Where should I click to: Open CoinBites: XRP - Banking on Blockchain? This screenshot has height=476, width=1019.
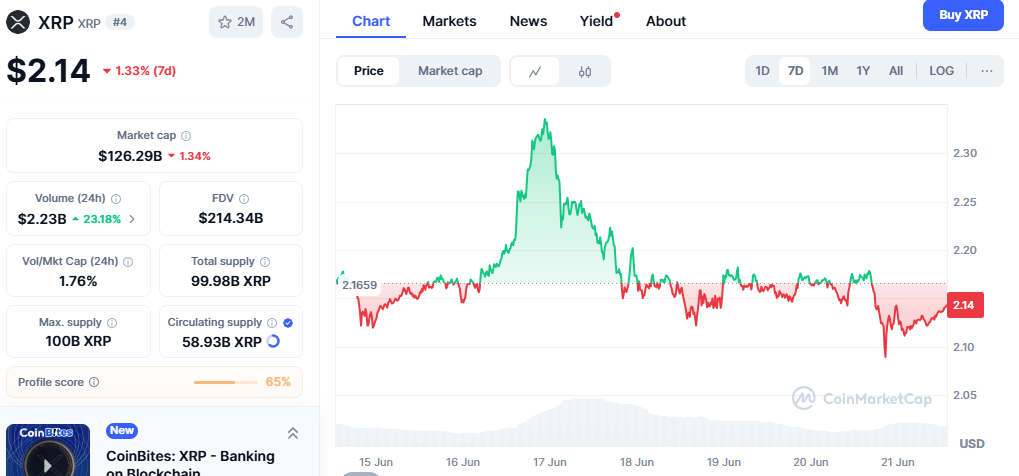click(190, 464)
